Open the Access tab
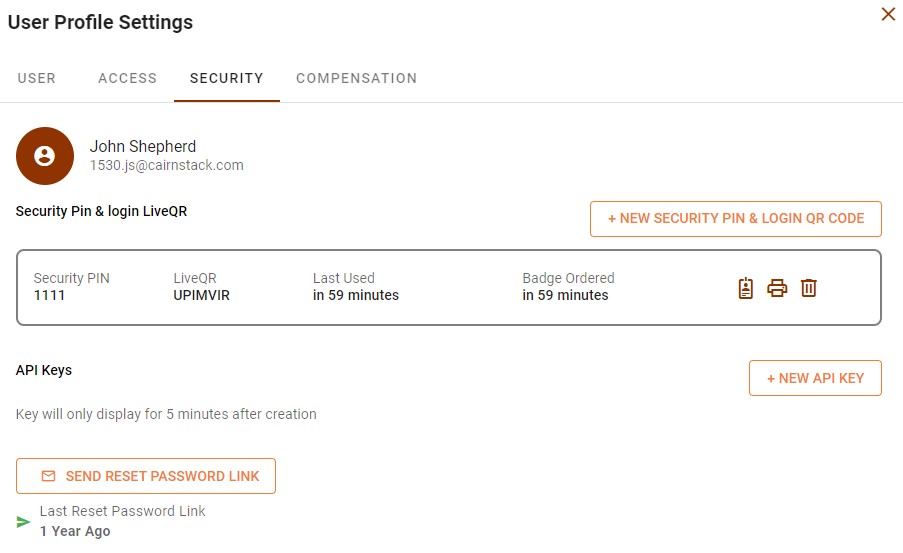903x553 pixels. point(127,78)
